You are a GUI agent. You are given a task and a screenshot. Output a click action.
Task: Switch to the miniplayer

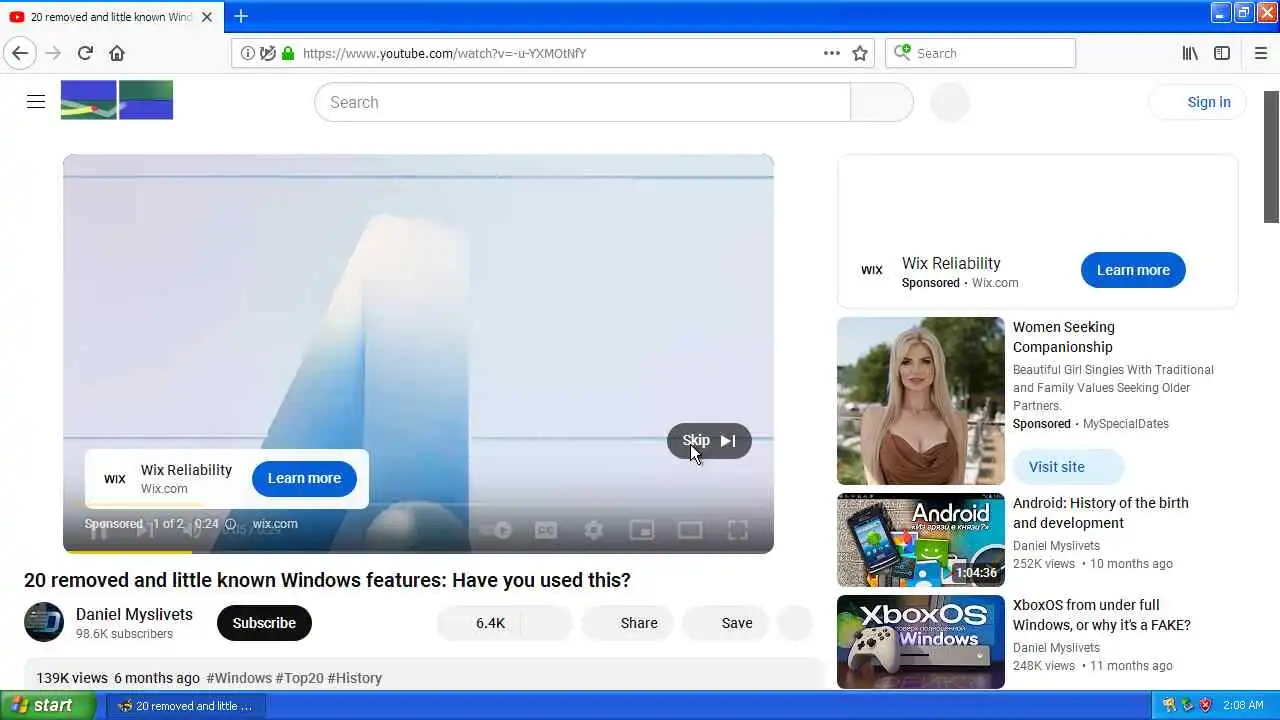[x=642, y=530]
